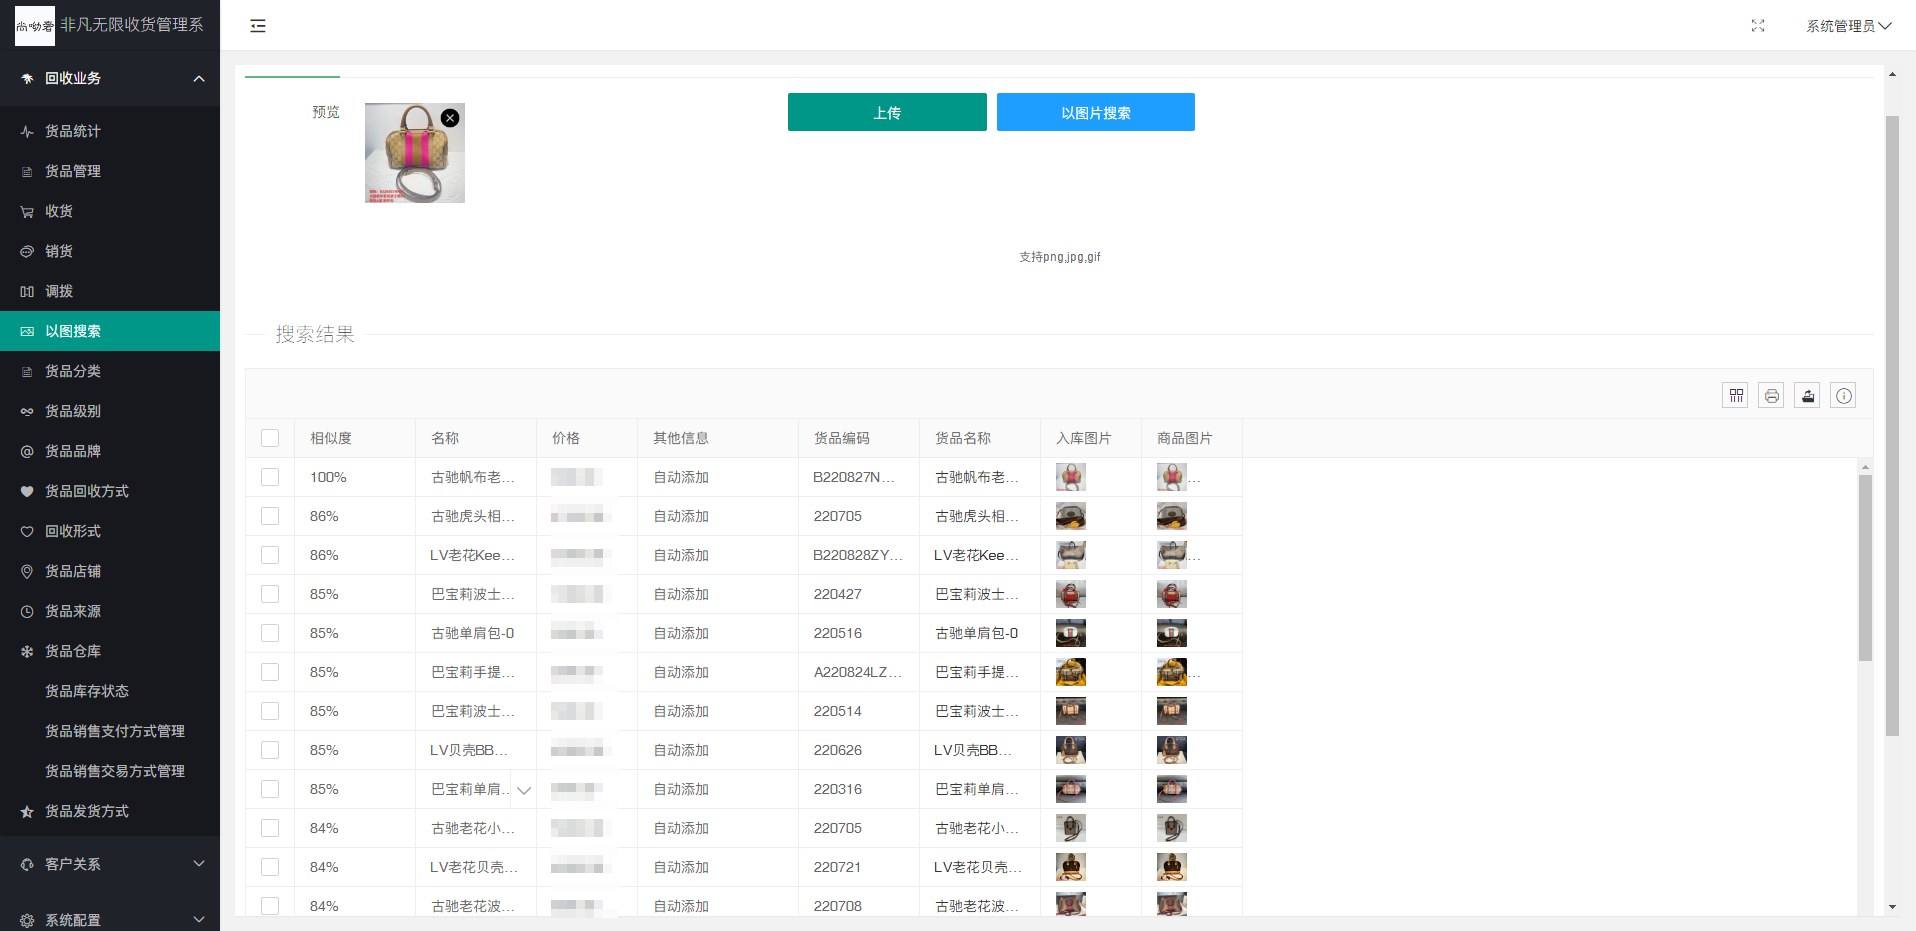The height and width of the screenshot is (931, 1916).
Task: Expand the 巴宝莉单肩 name cell arrow
Action: pyautogui.click(x=524, y=790)
